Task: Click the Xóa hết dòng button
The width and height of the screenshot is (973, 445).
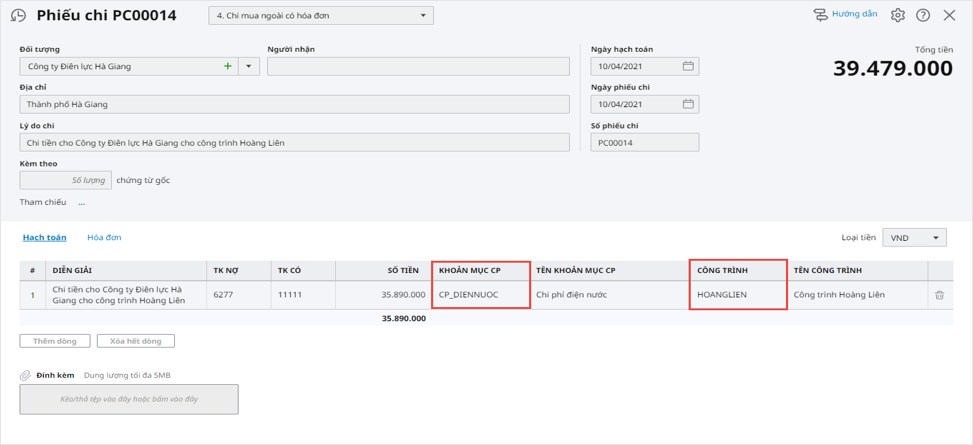Action: (x=135, y=341)
